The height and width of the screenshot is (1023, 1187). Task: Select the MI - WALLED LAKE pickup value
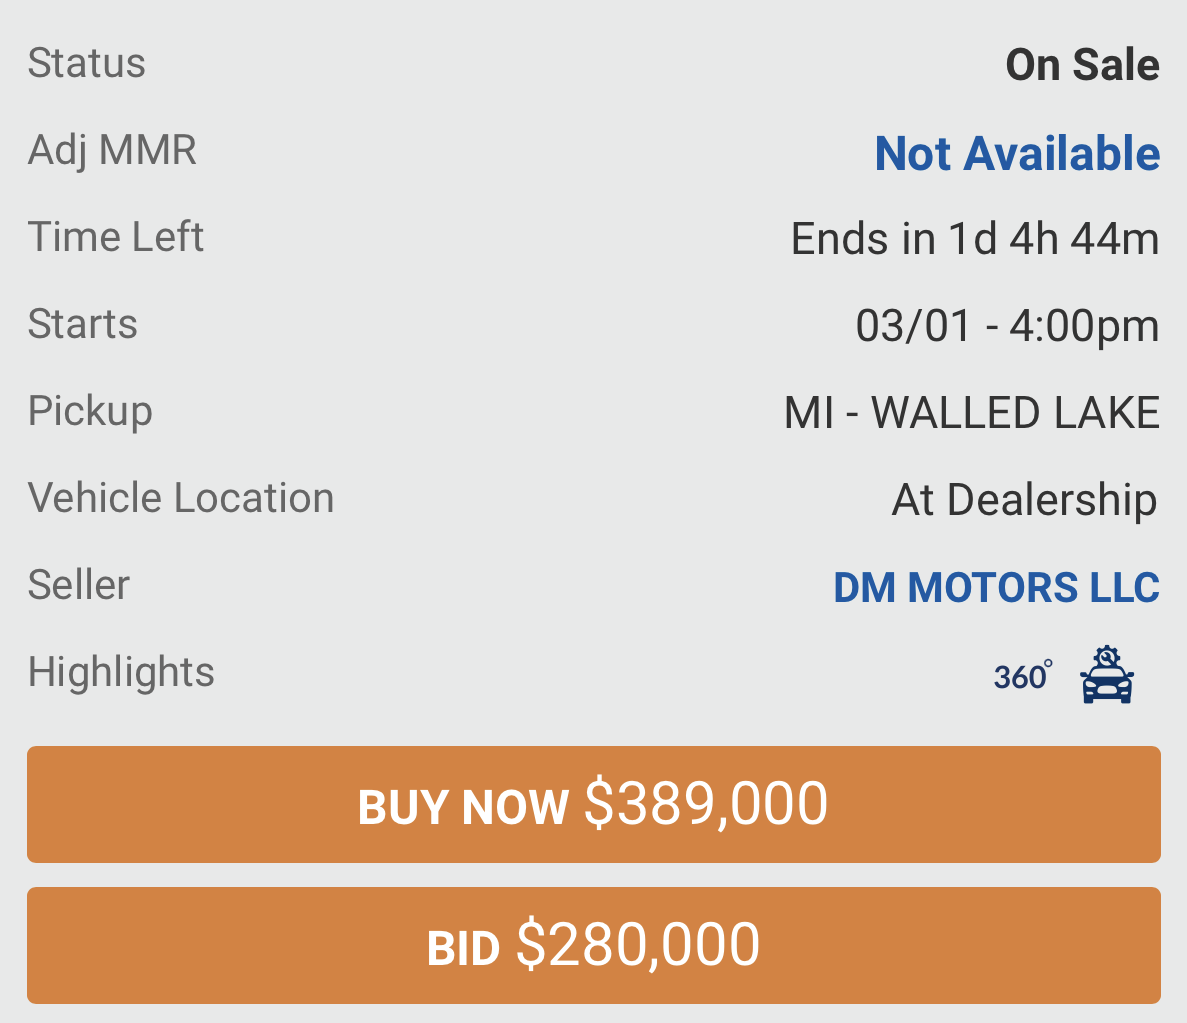coord(971,413)
